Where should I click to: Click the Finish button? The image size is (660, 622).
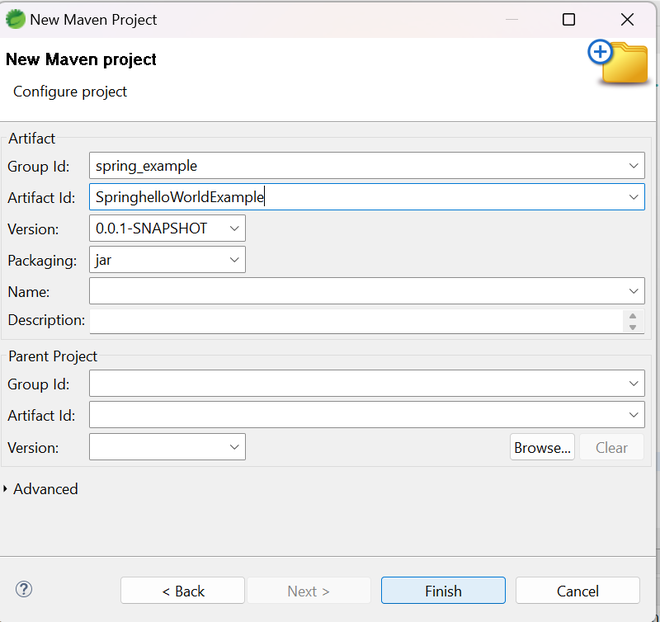click(443, 591)
